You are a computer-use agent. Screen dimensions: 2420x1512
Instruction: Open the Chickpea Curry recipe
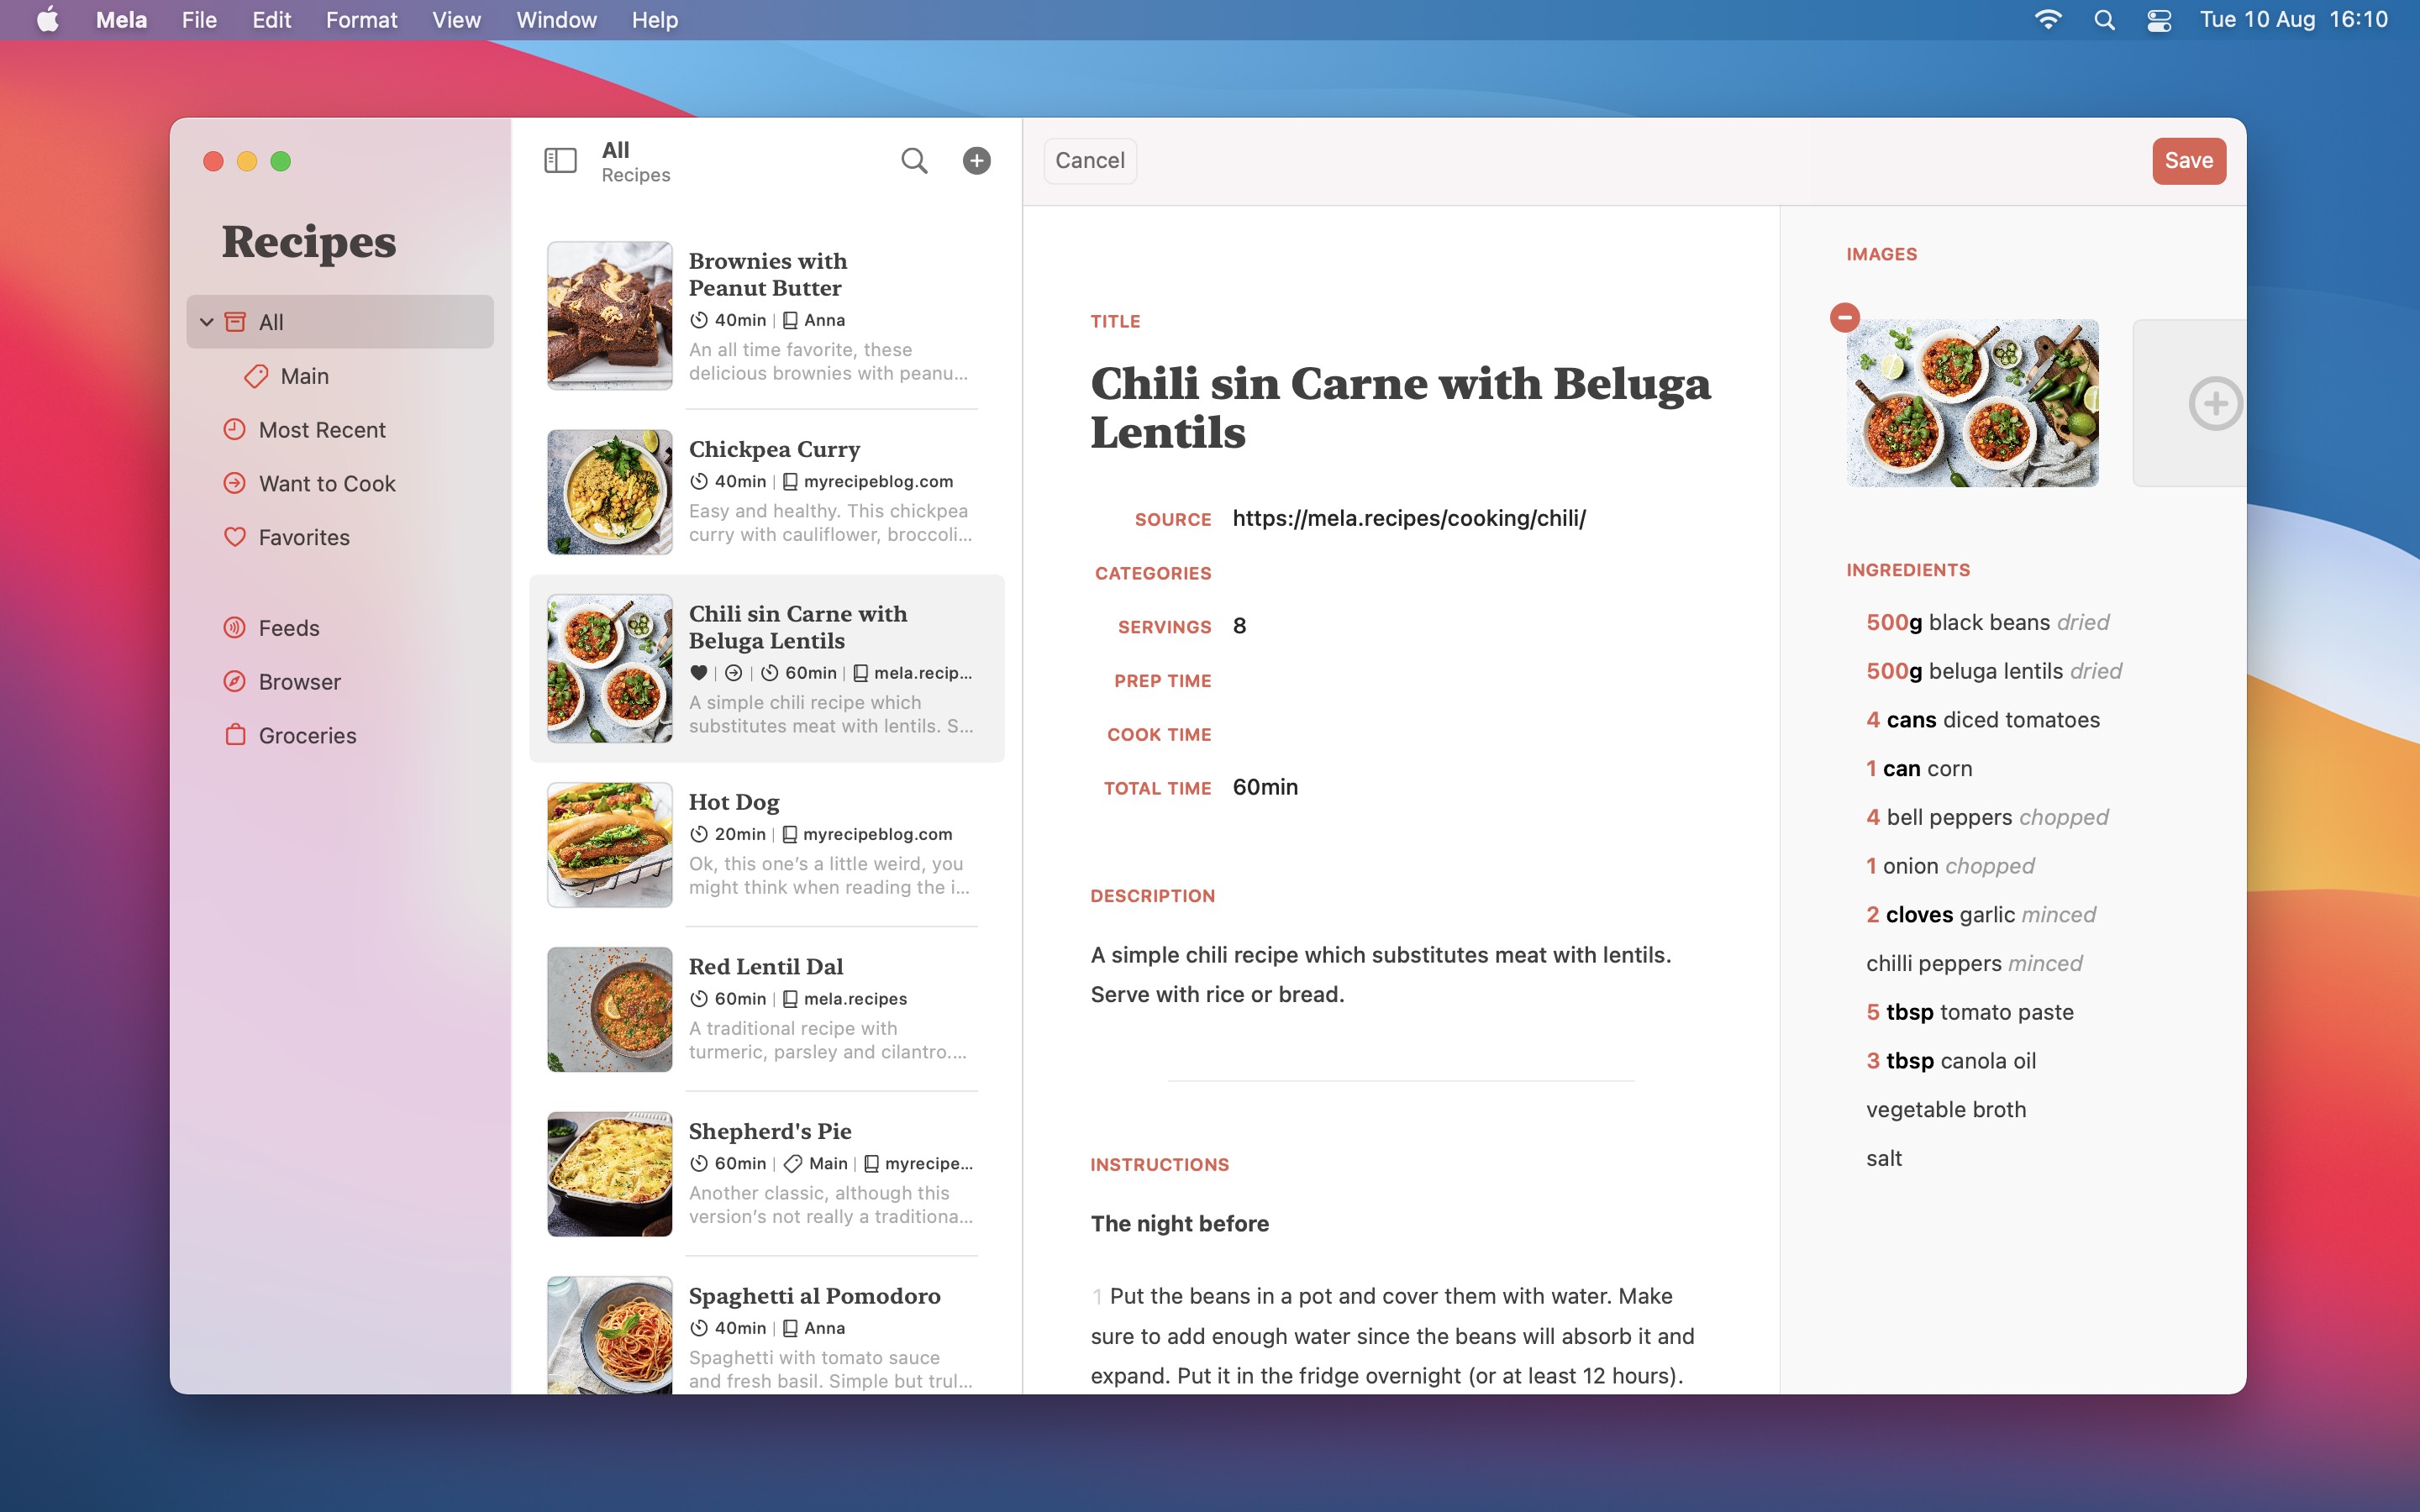766,492
